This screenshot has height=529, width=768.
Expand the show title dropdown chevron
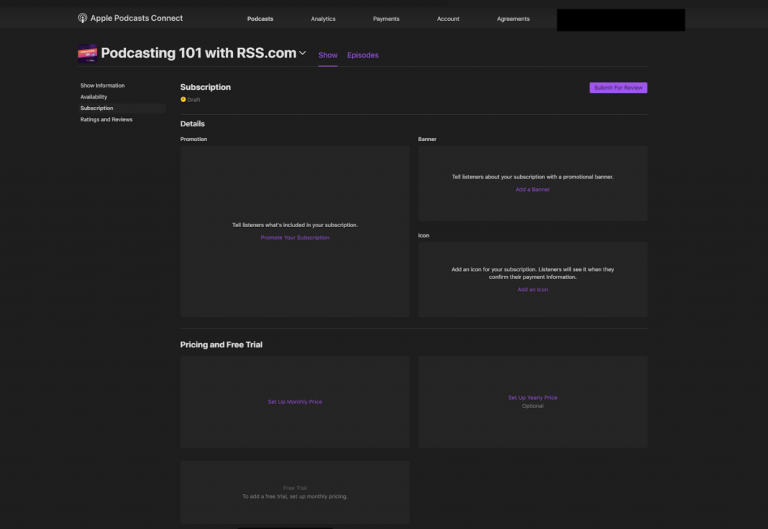(x=303, y=54)
